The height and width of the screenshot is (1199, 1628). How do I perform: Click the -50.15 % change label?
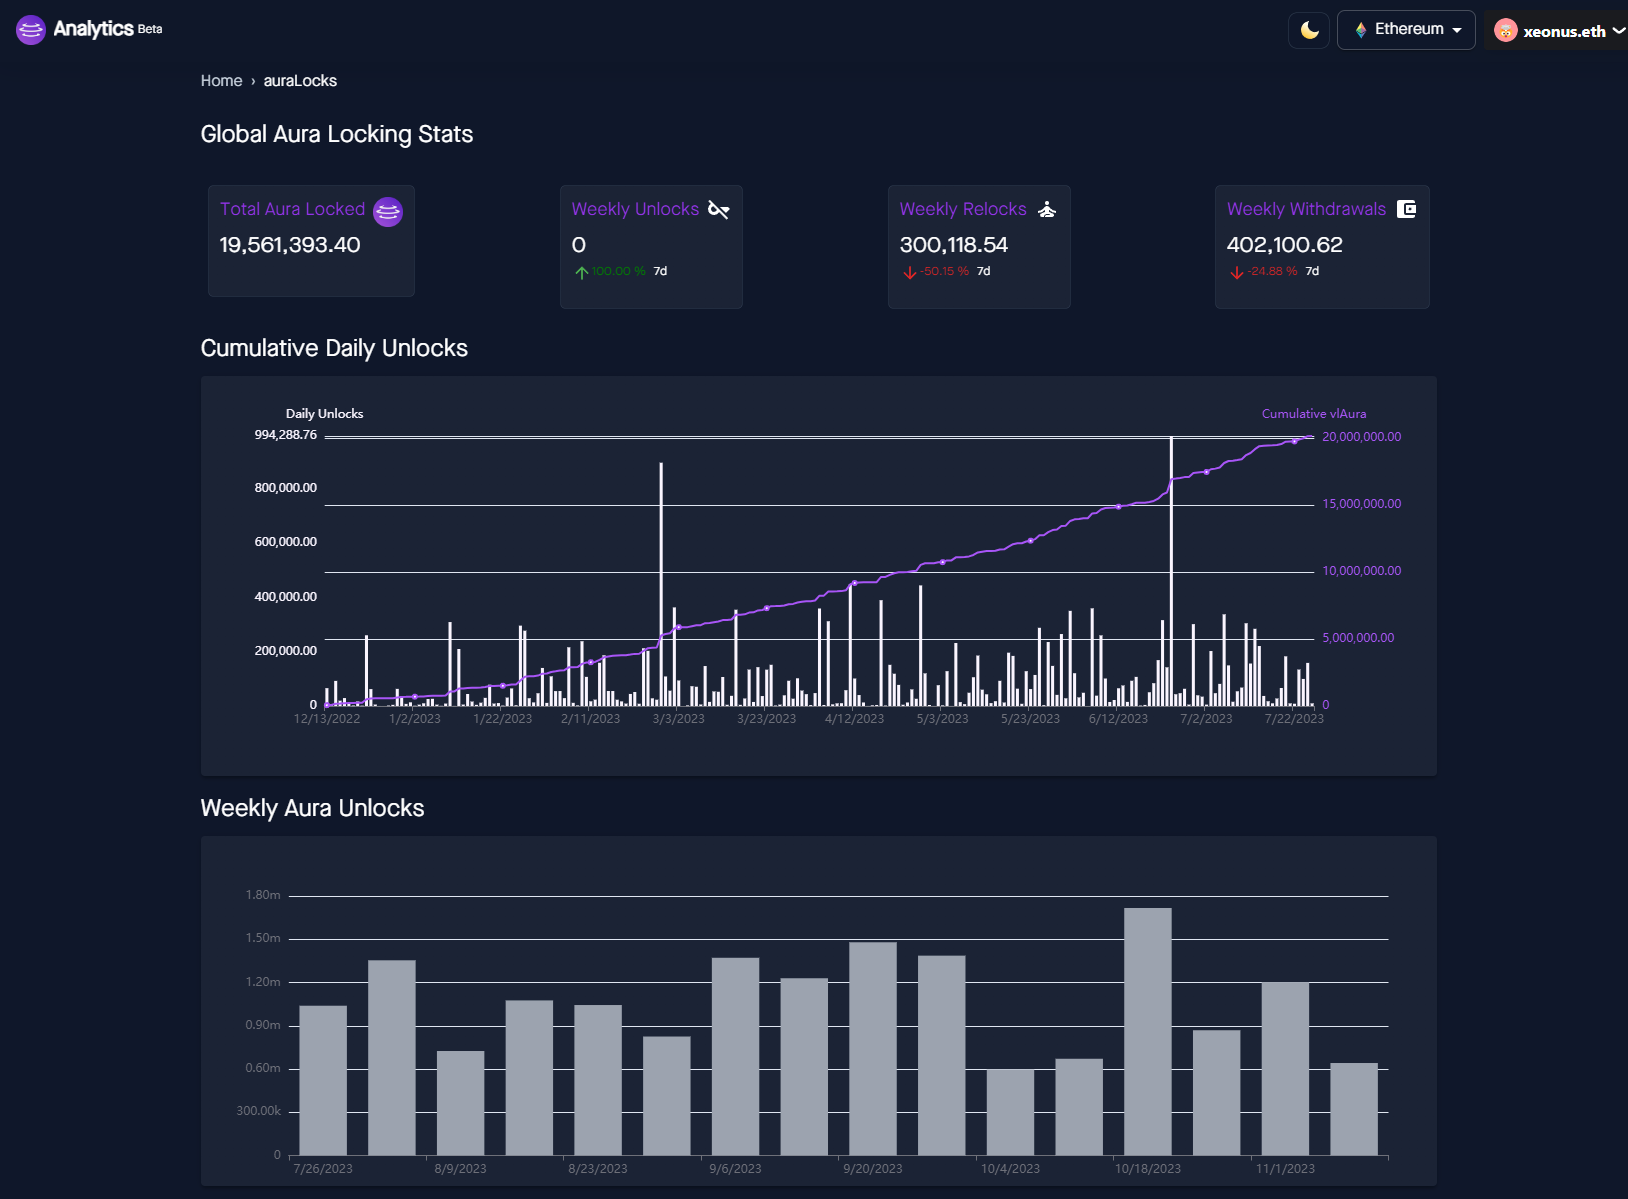click(x=945, y=271)
